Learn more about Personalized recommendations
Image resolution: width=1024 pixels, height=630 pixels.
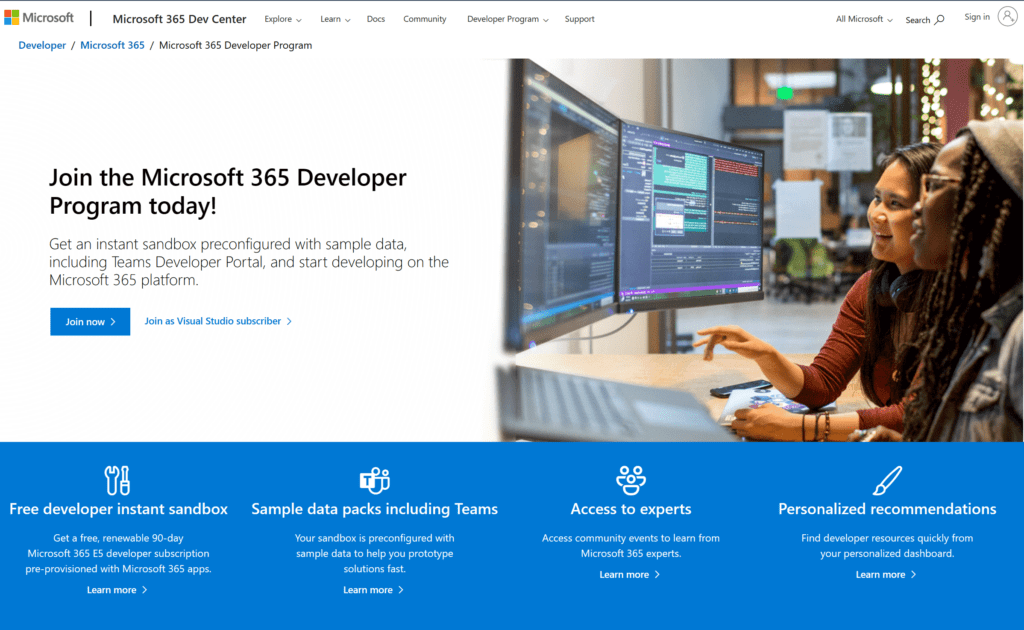886,575
